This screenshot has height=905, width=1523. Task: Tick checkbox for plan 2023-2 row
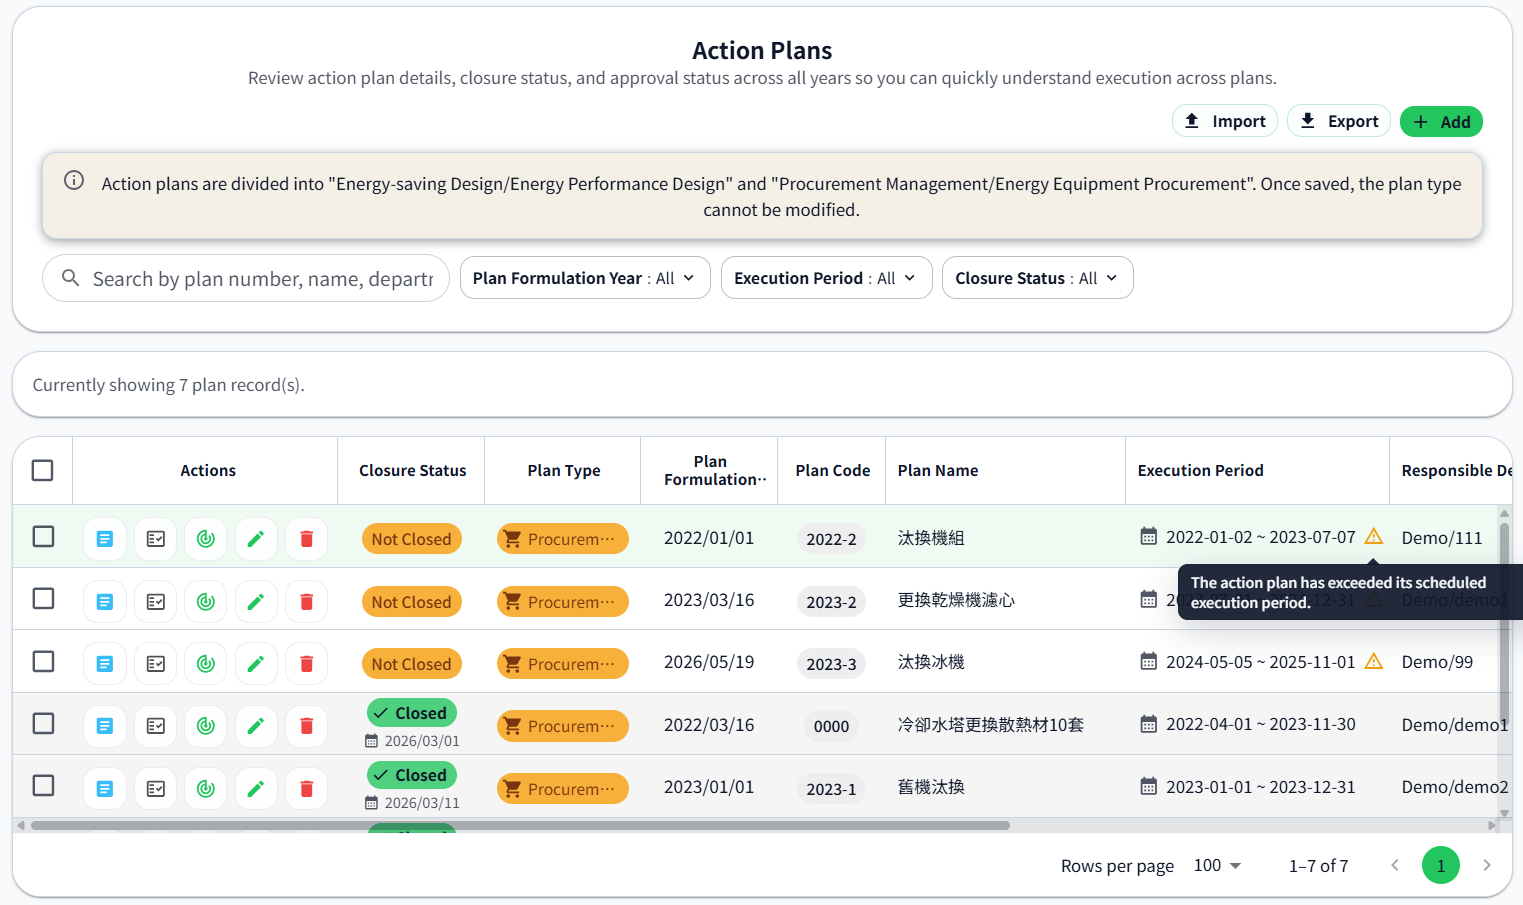click(x=43, y=598)
